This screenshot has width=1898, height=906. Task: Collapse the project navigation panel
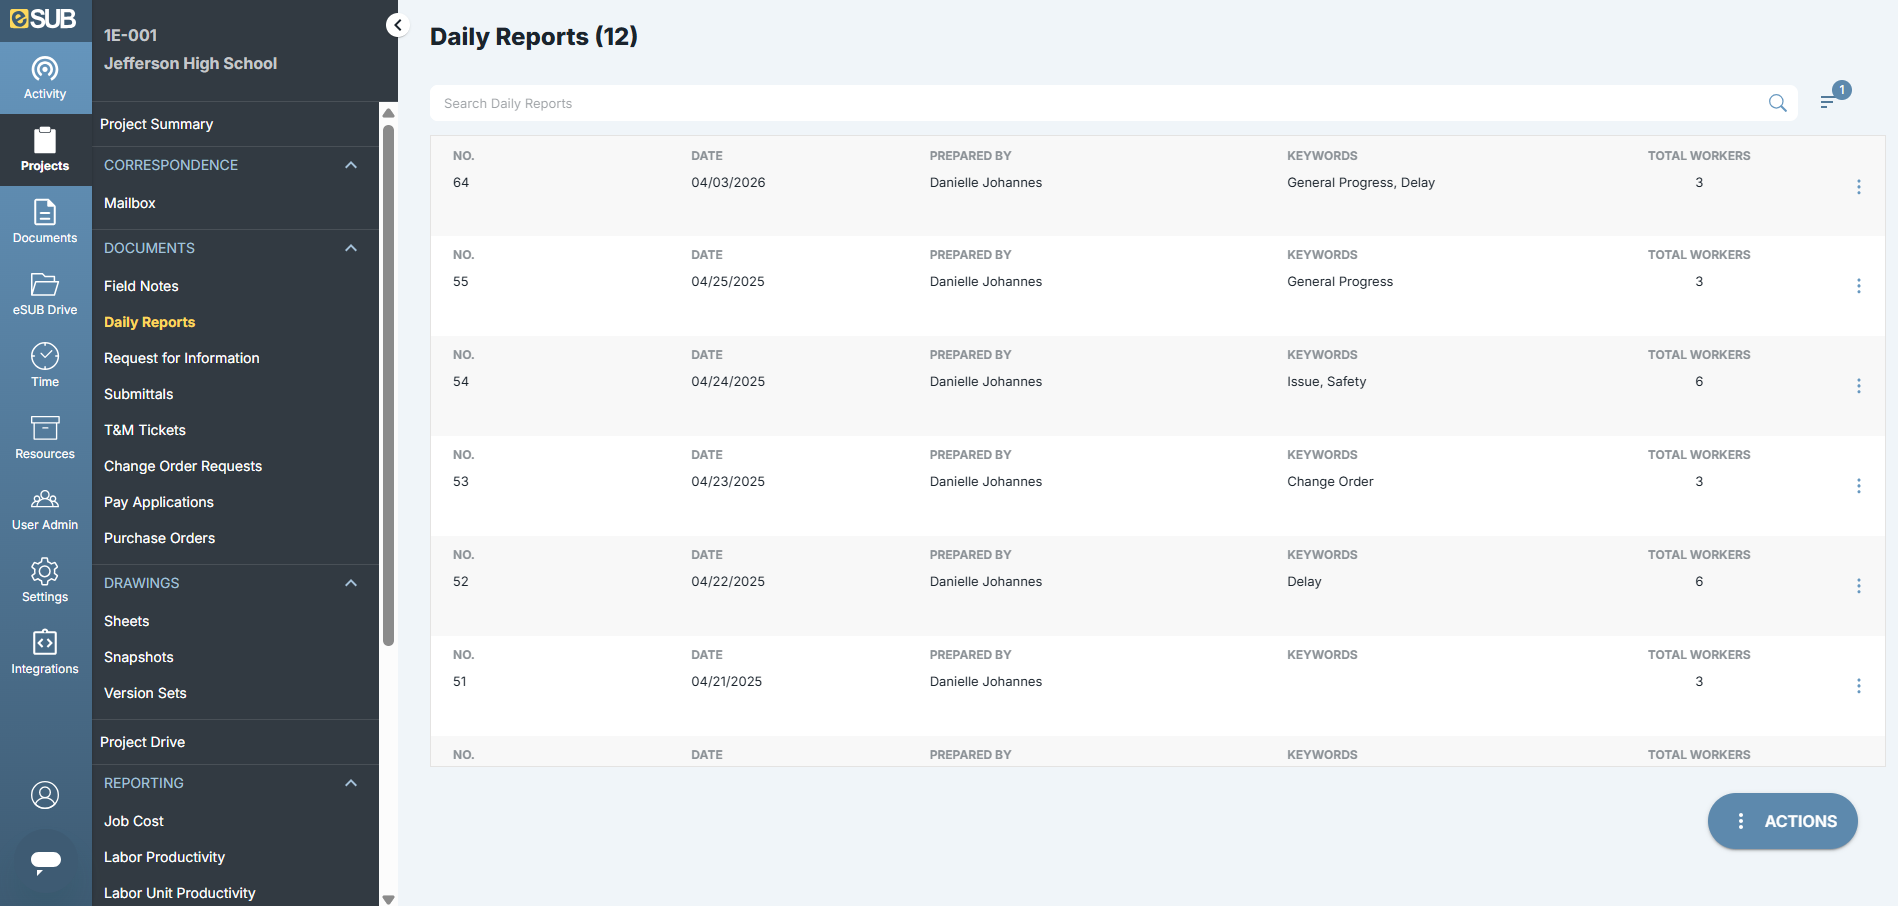coord(397,25)
